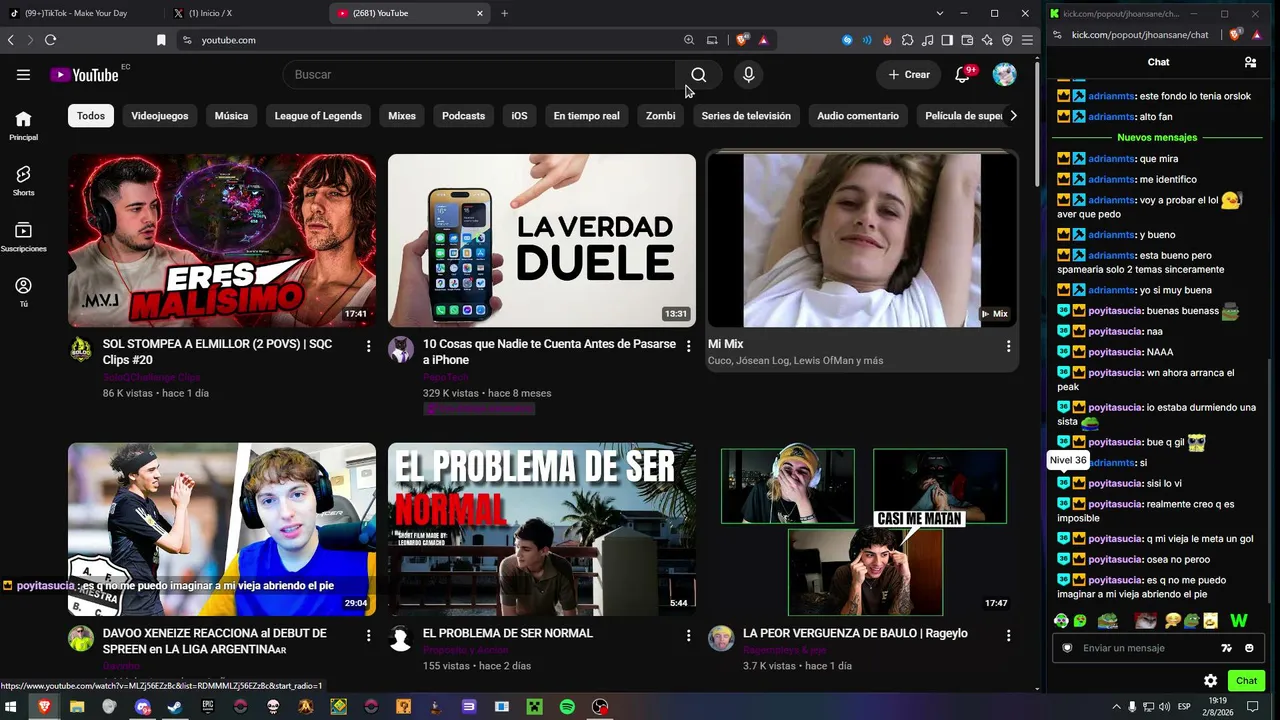Select the Todos filter chip
Viewport: 1280px width, 720px height.
pyautogui.click(x=91, y=116)
